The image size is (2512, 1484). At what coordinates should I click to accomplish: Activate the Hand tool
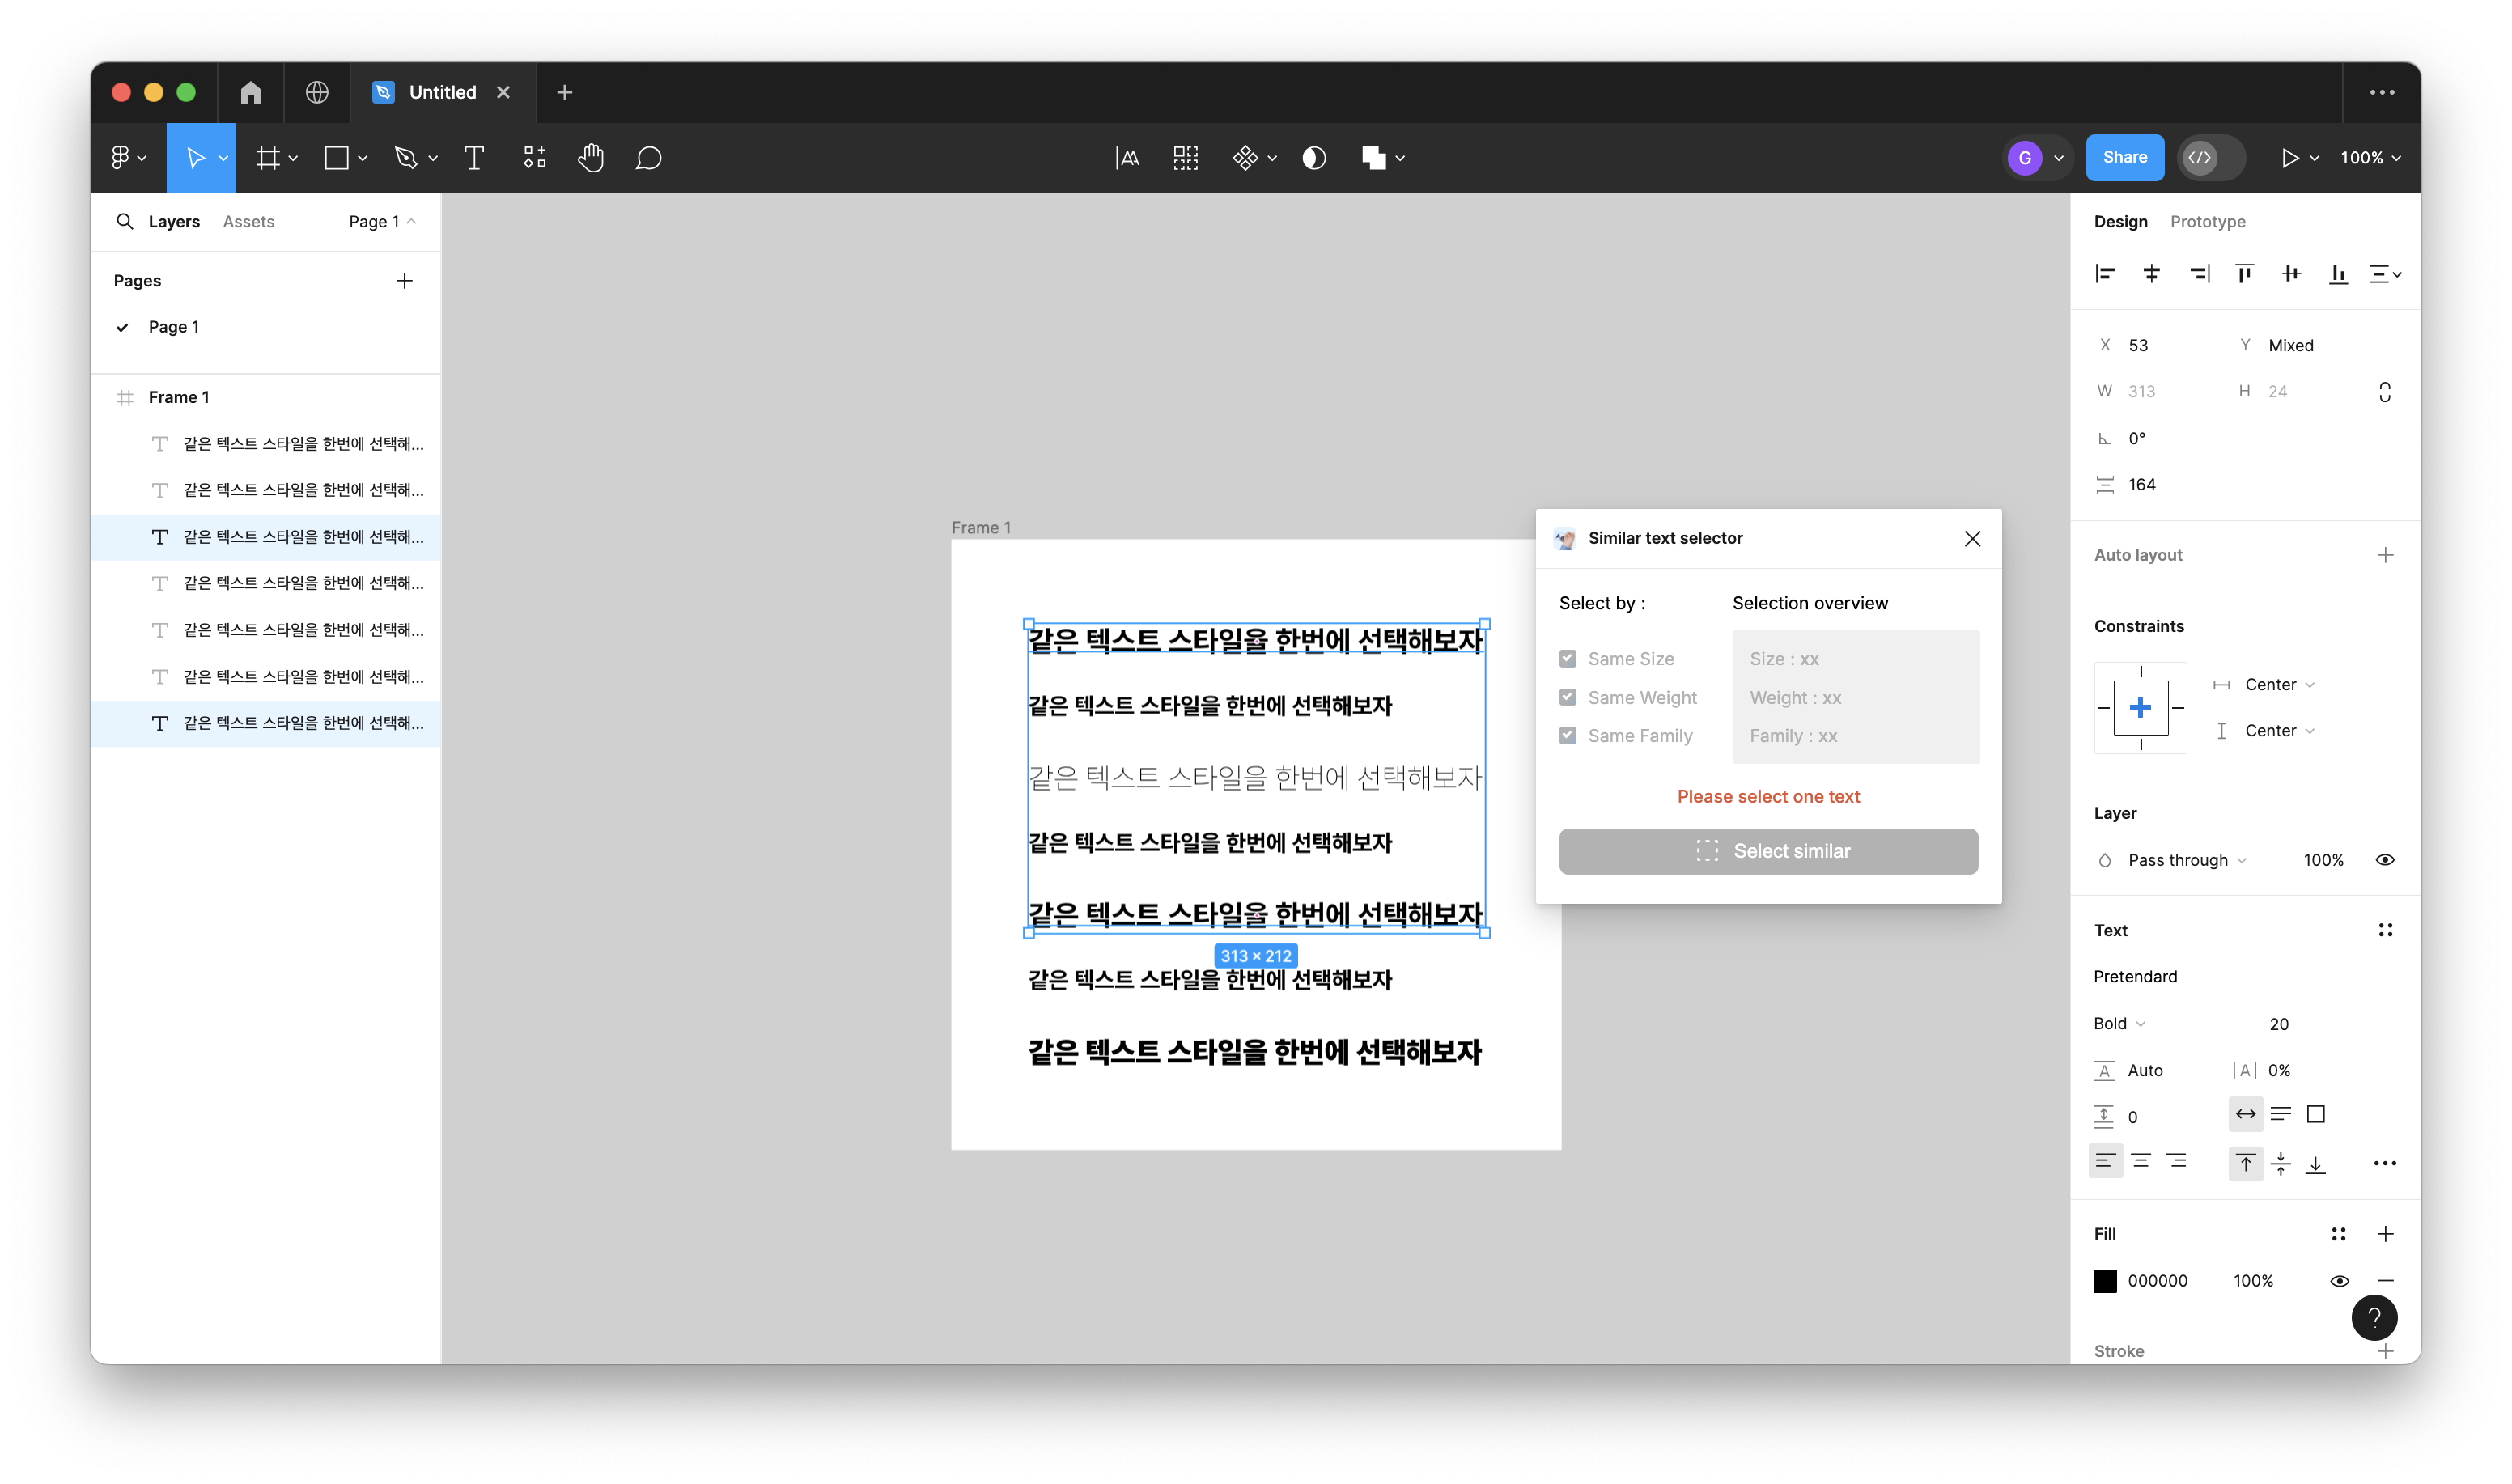tap(590, 158)
